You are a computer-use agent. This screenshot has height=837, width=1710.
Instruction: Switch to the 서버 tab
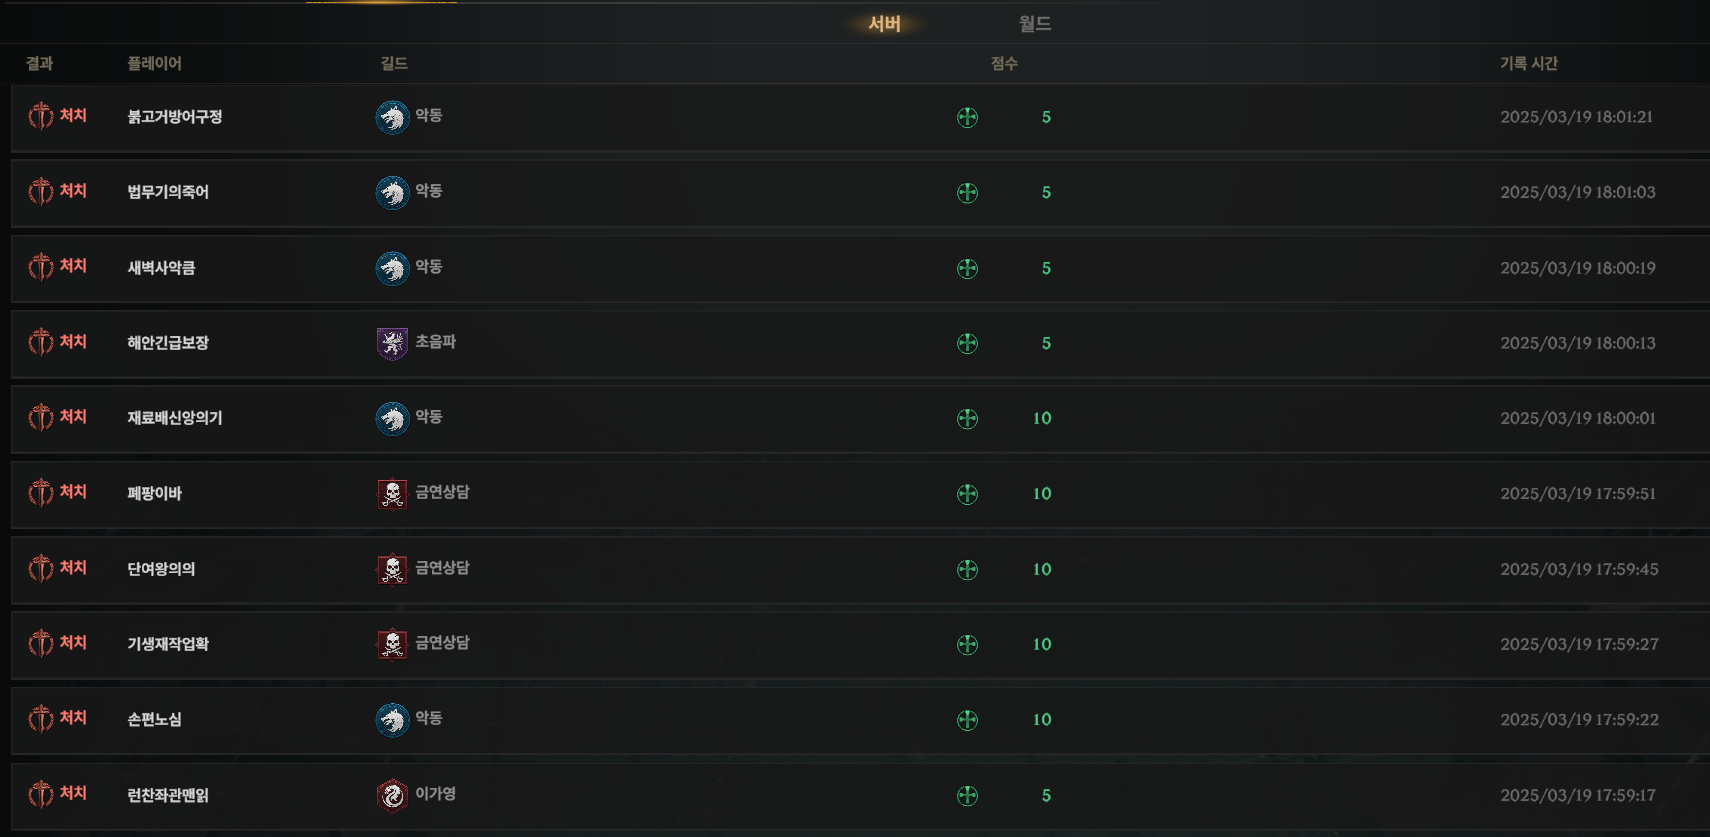click(x=884, y=23)
